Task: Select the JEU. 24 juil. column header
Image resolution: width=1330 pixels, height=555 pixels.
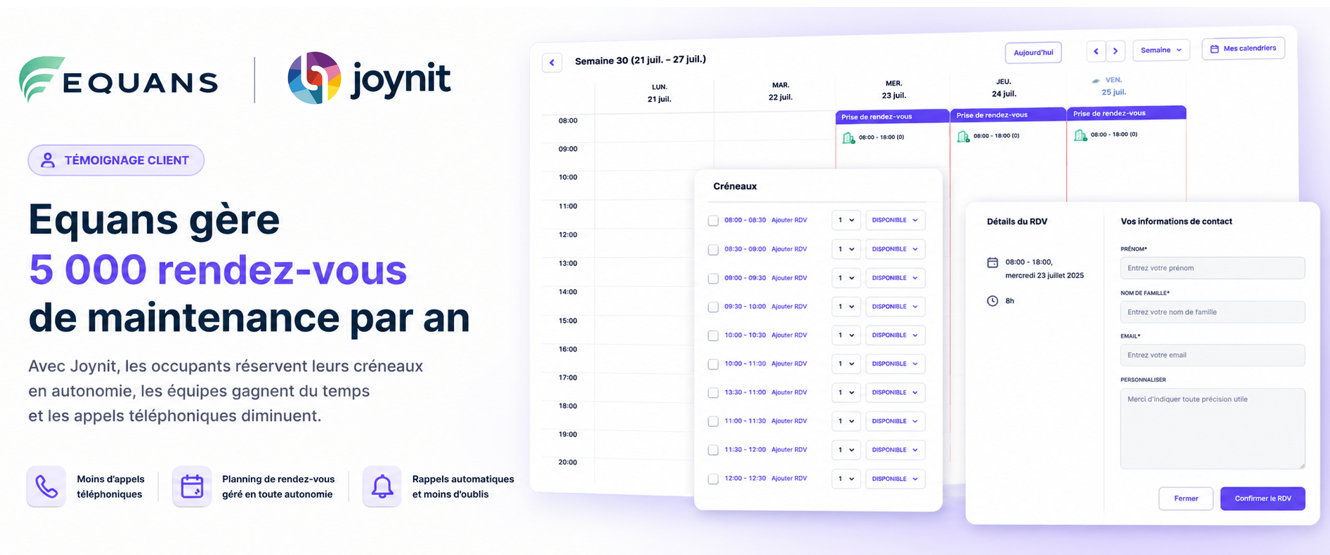Action: coord(1004,88)
